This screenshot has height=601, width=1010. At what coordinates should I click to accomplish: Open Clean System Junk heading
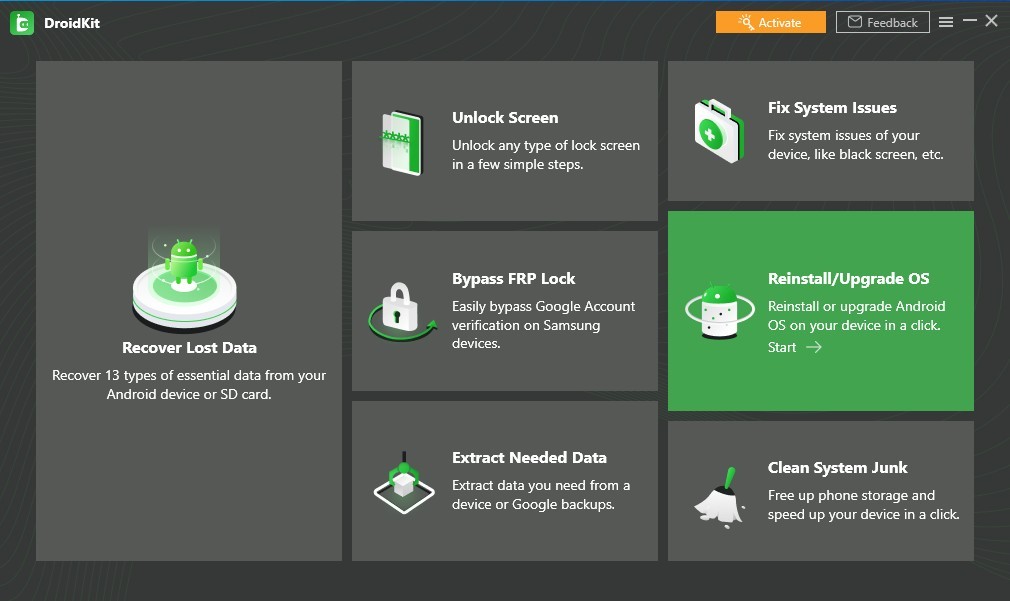837,468
